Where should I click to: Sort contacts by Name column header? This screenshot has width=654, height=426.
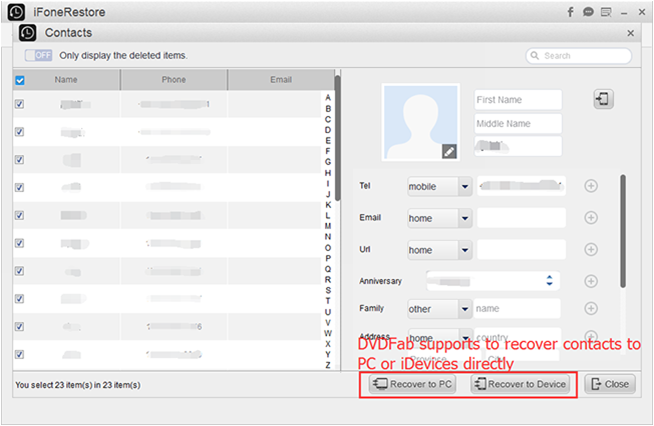(x=66, y=80)
